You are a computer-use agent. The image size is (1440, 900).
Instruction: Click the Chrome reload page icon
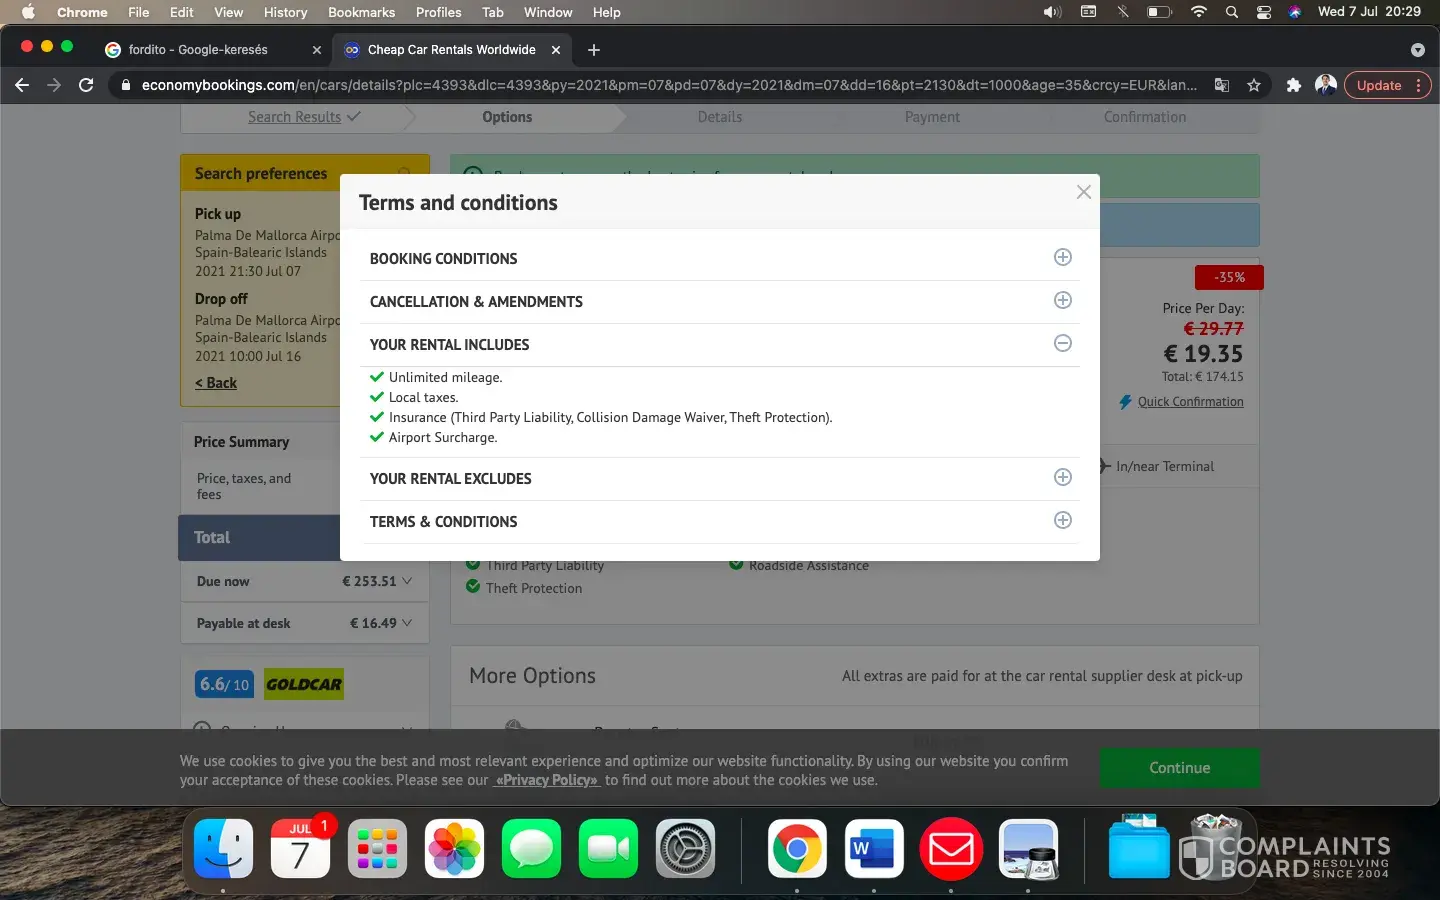pos(86,85)
